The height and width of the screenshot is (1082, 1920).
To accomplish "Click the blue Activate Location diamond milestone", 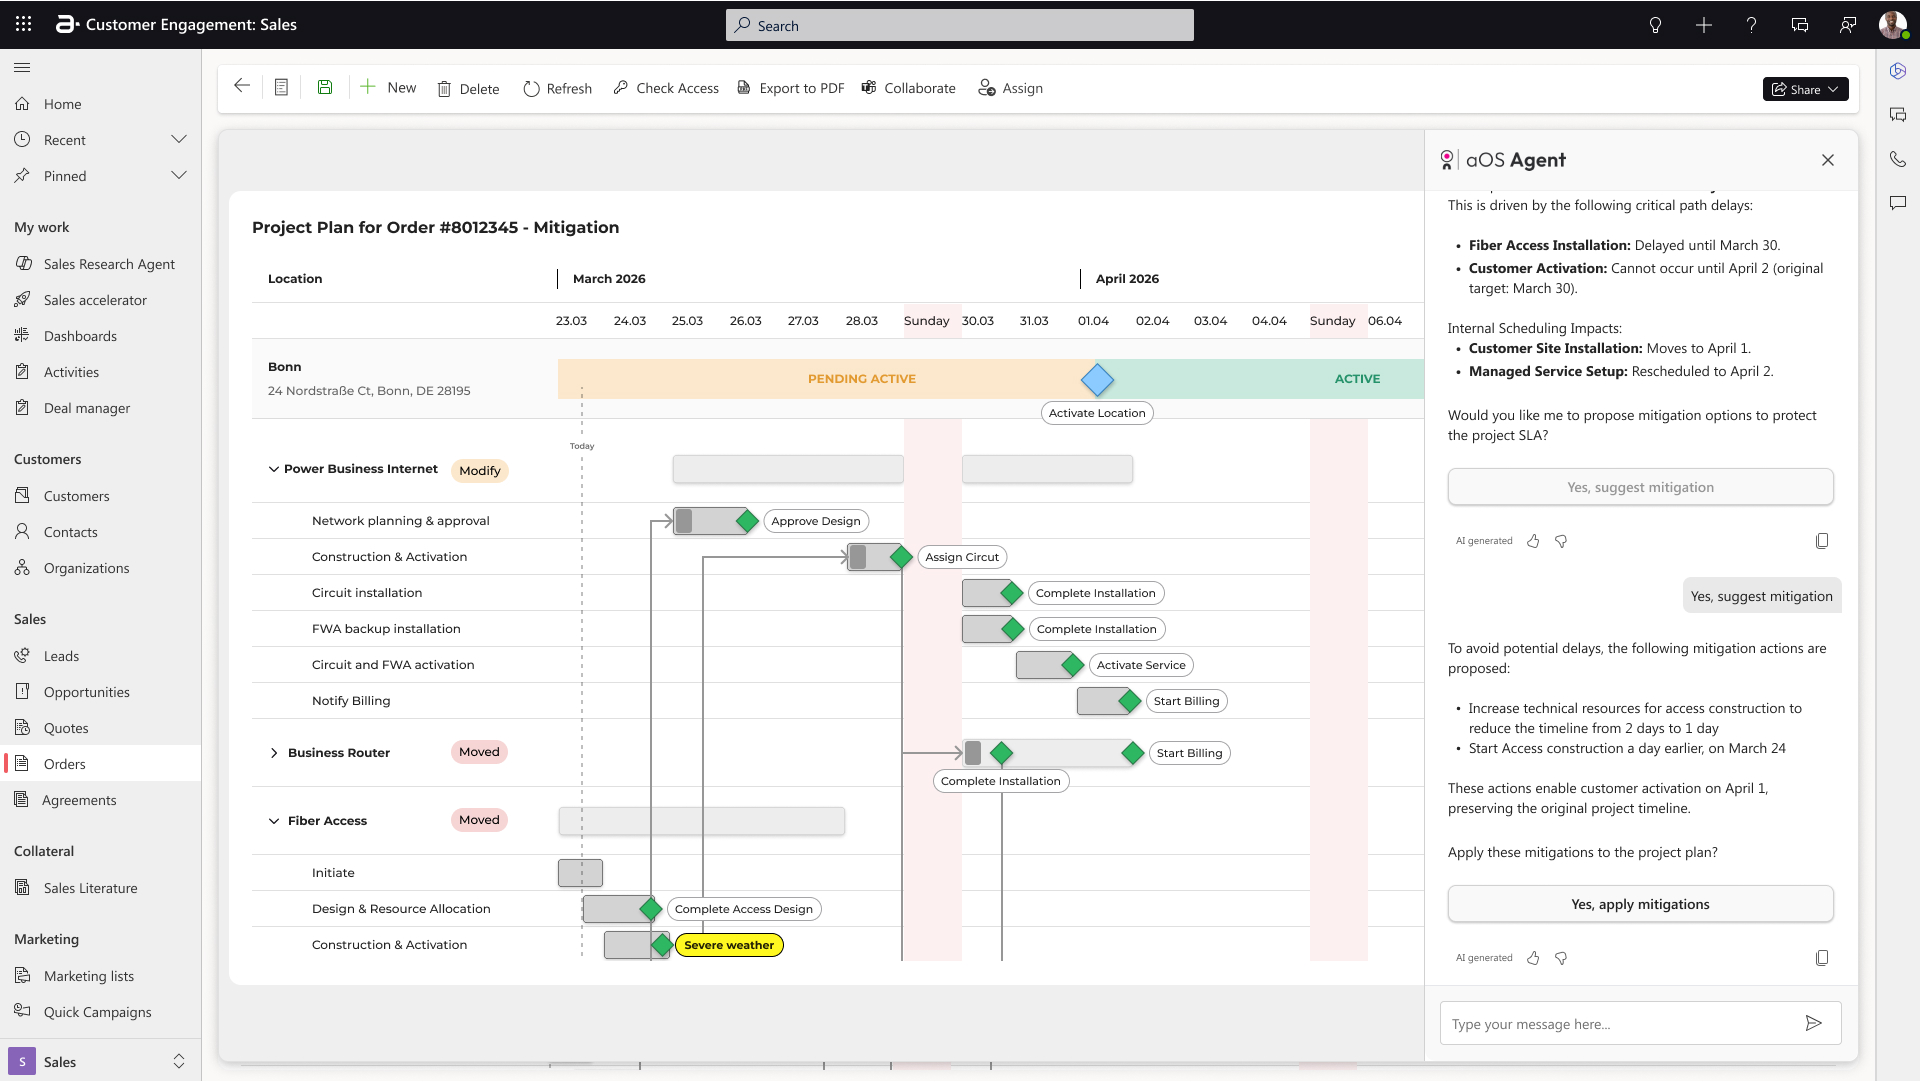I will pyautogui.click(x=1097, y=379).
